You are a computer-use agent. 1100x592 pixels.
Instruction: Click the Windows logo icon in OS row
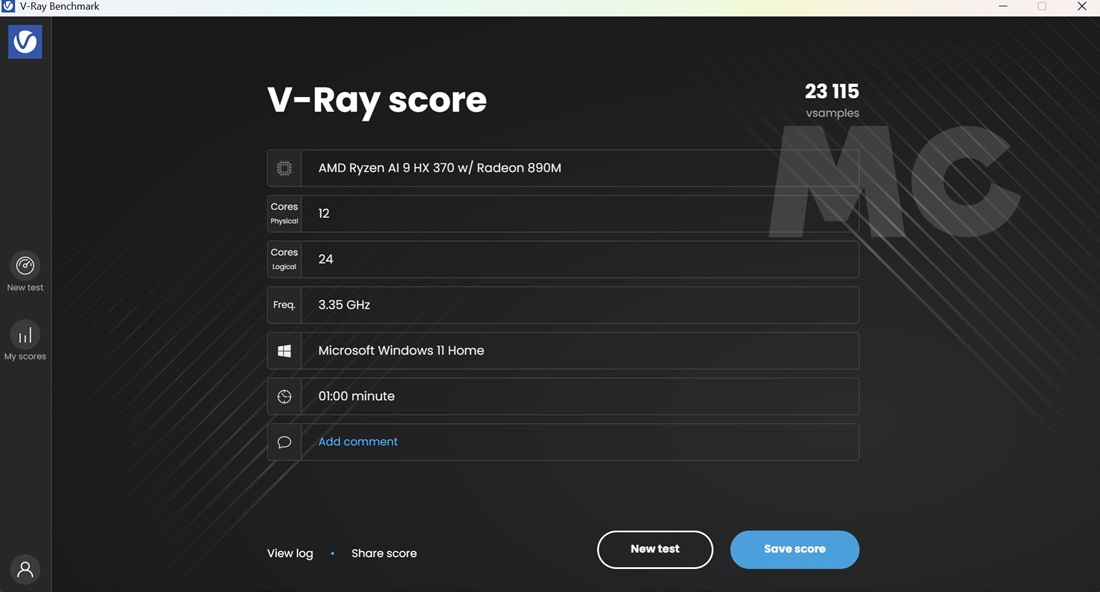click(284, 351)
